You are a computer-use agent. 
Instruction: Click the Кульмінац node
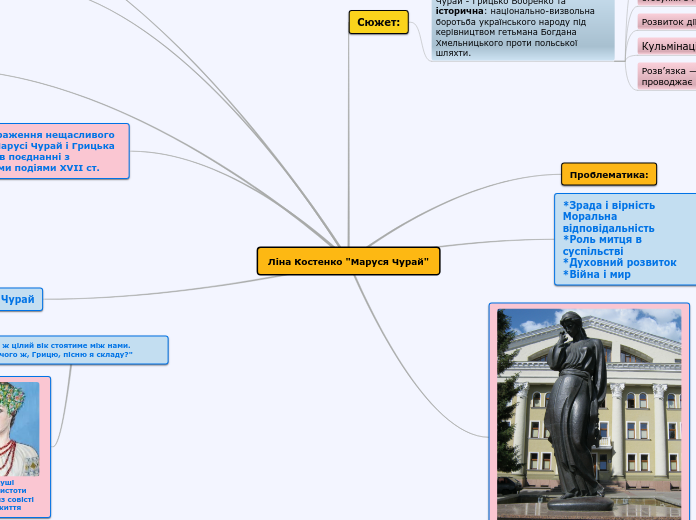pyautogui.click(x=667, y=46)
